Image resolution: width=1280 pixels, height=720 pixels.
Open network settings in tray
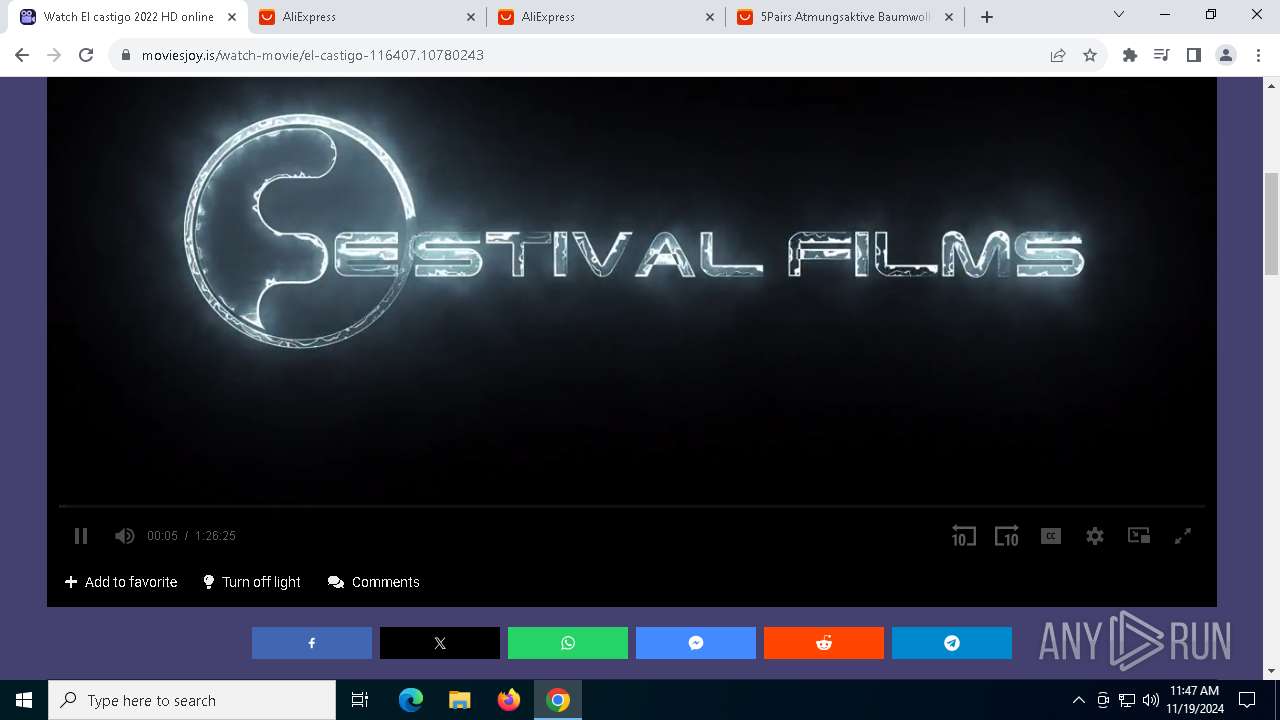1127,700
